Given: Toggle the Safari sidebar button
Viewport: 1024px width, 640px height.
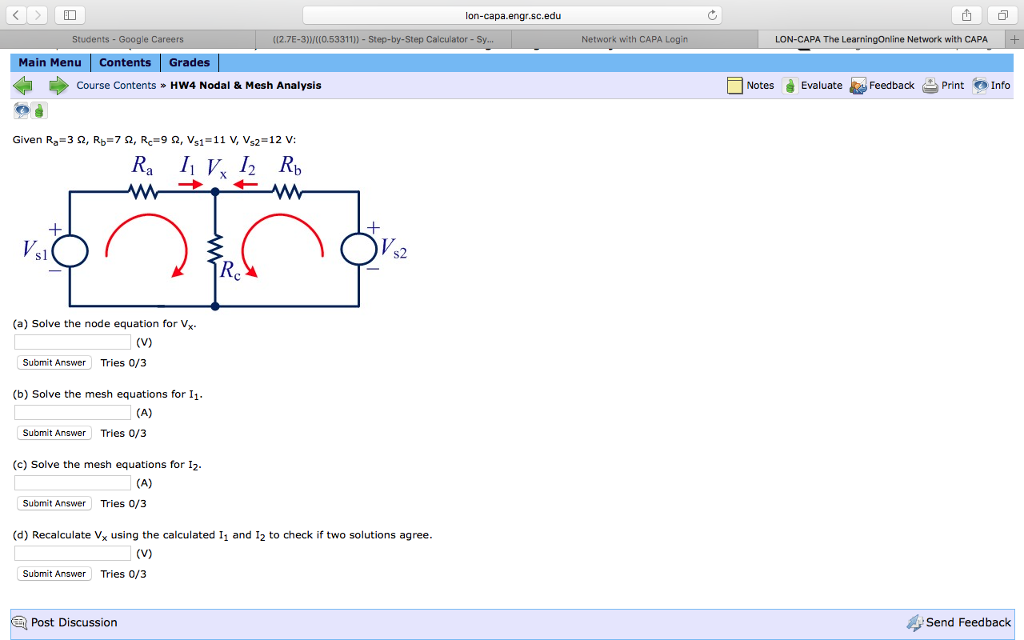Looking at the screenshot, I should click(x=70, y=15).
